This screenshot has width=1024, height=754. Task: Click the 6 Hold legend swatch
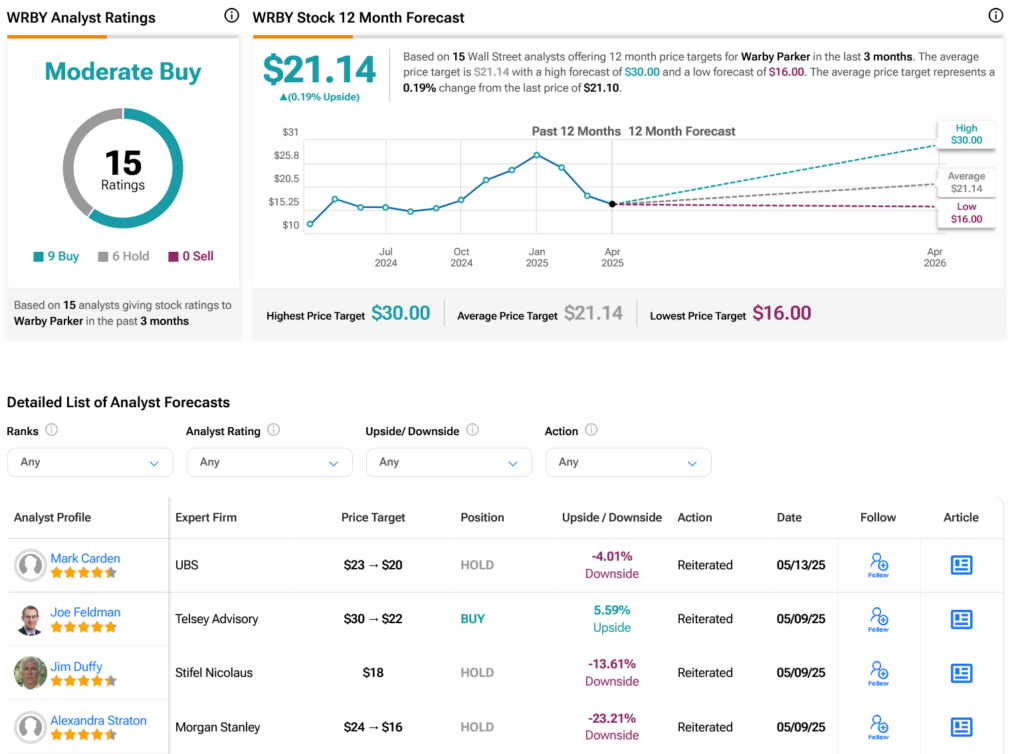(103, 257)
